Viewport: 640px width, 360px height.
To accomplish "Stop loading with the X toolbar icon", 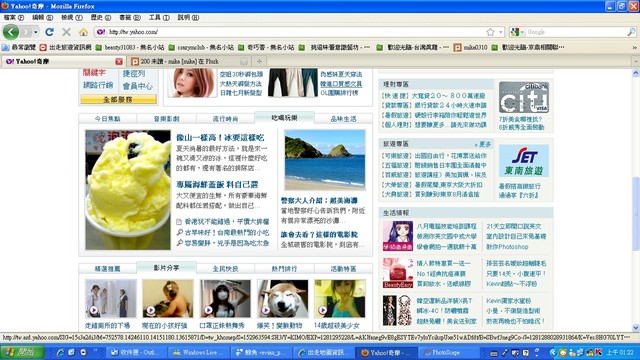I will click(66, 32).
